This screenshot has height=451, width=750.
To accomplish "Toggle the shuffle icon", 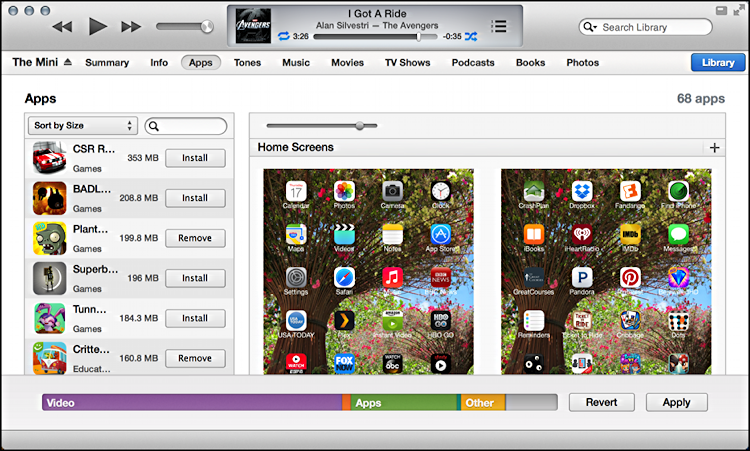I will coord(471,36).
